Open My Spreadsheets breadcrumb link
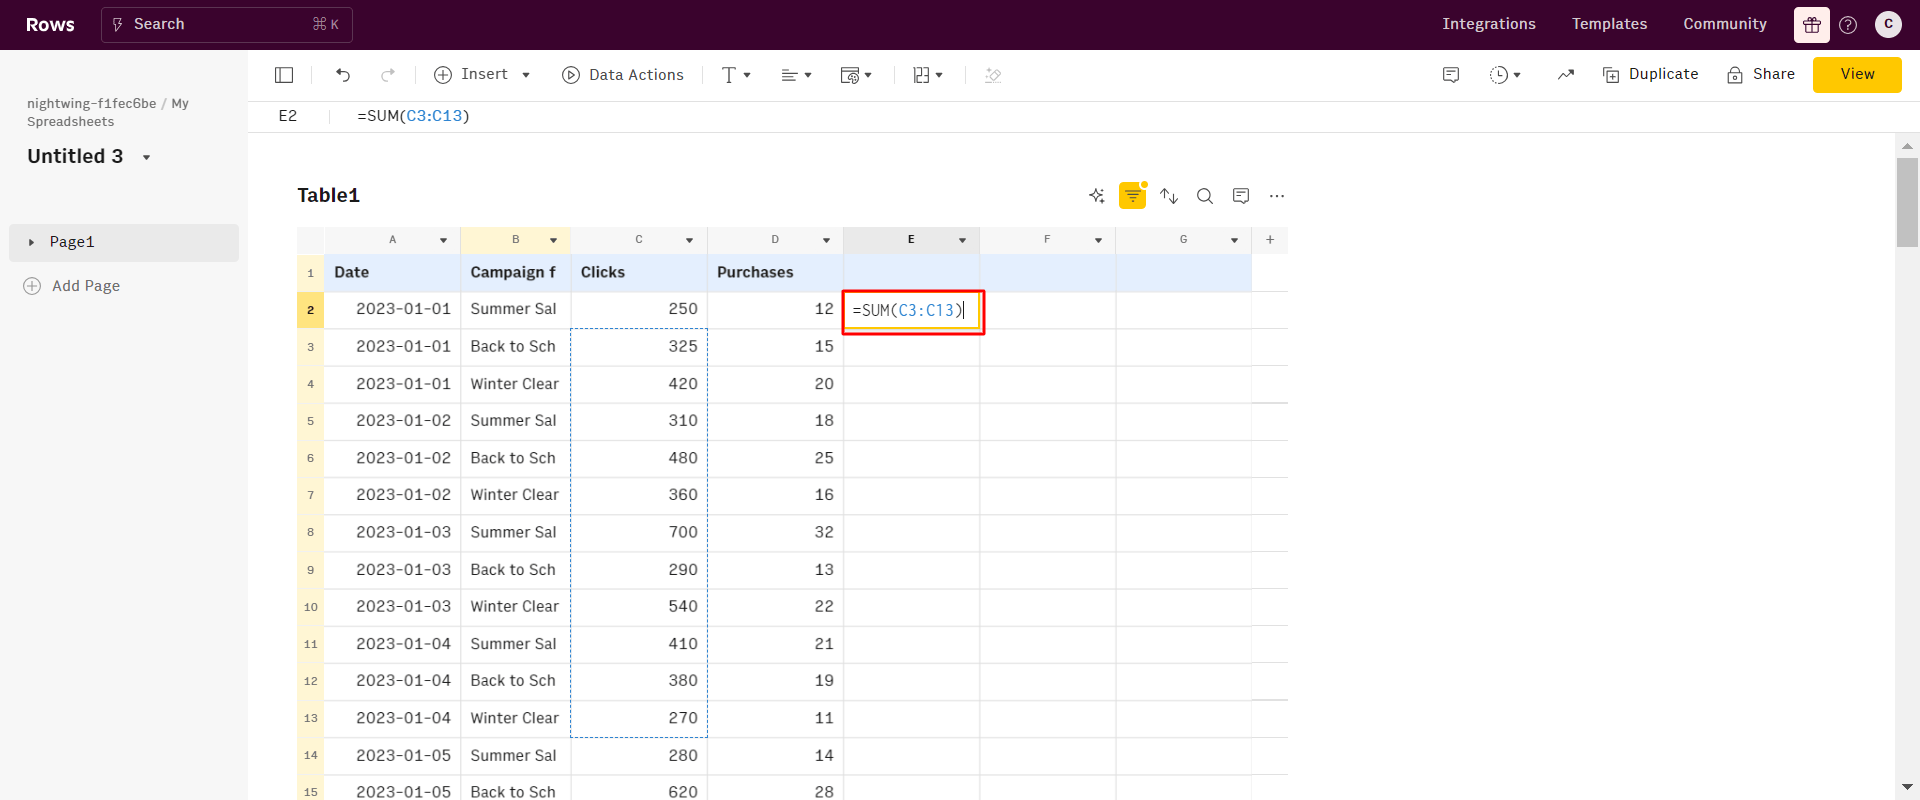Screen dimensions: 1920x800 [108, 112]
